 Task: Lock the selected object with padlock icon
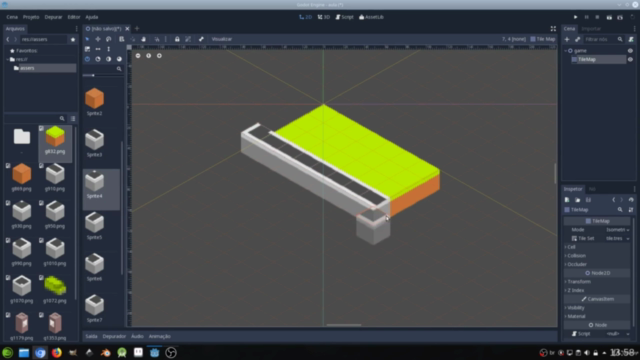(177, 39)
